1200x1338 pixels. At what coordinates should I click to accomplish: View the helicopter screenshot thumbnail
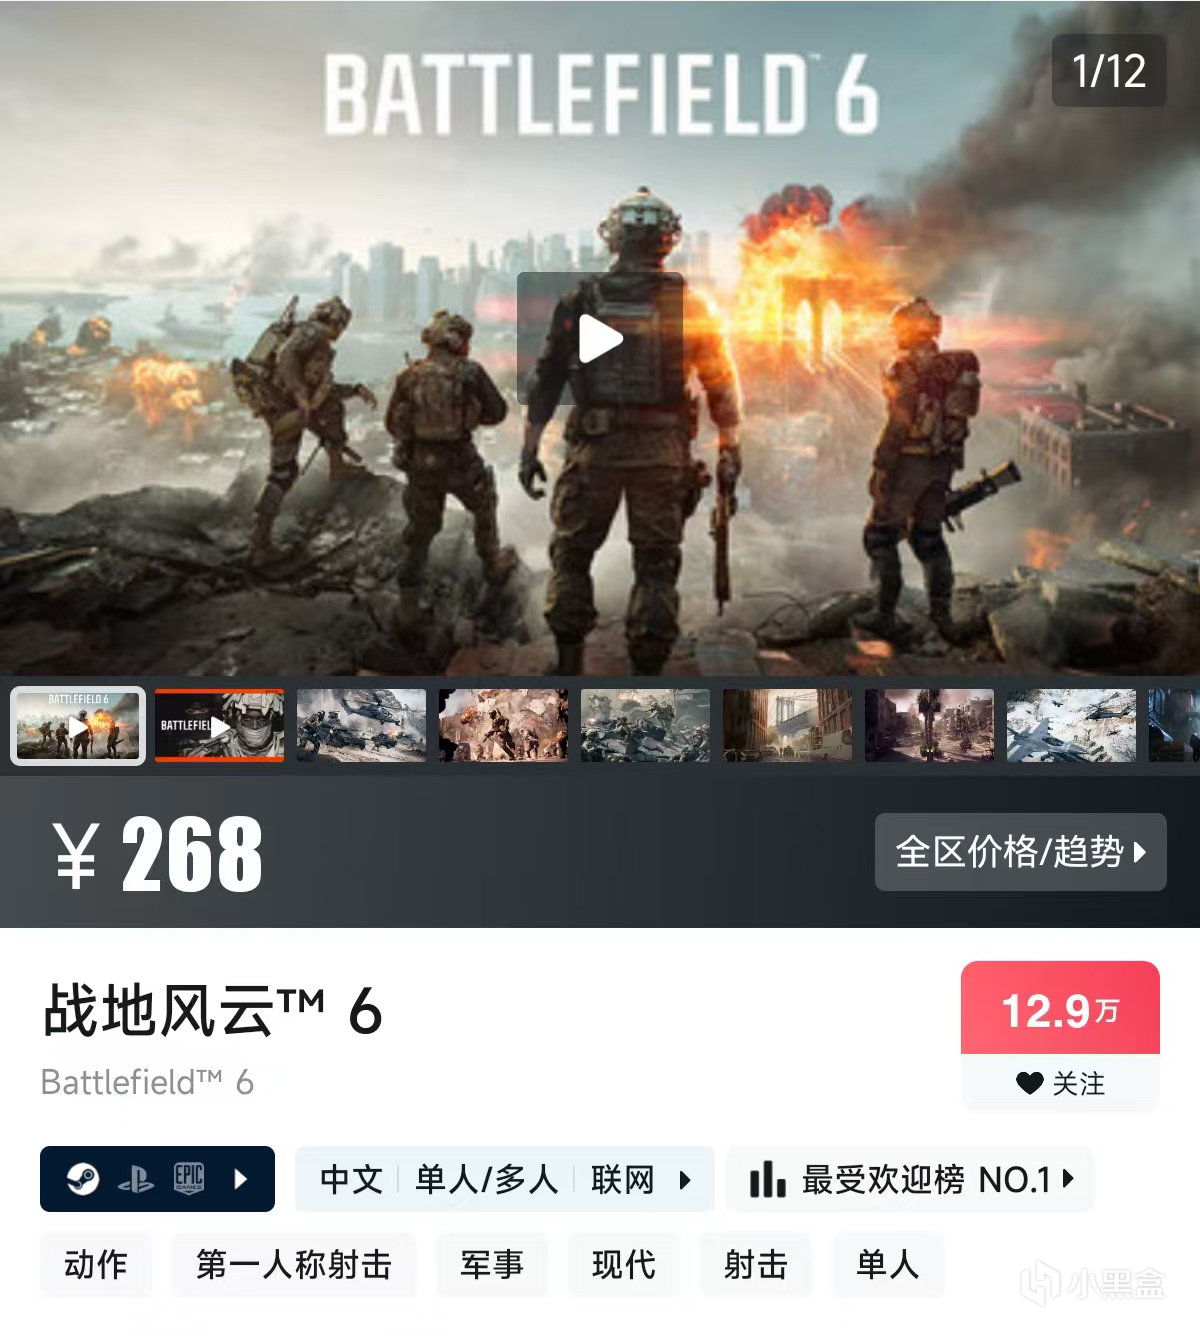pos(361,725)
